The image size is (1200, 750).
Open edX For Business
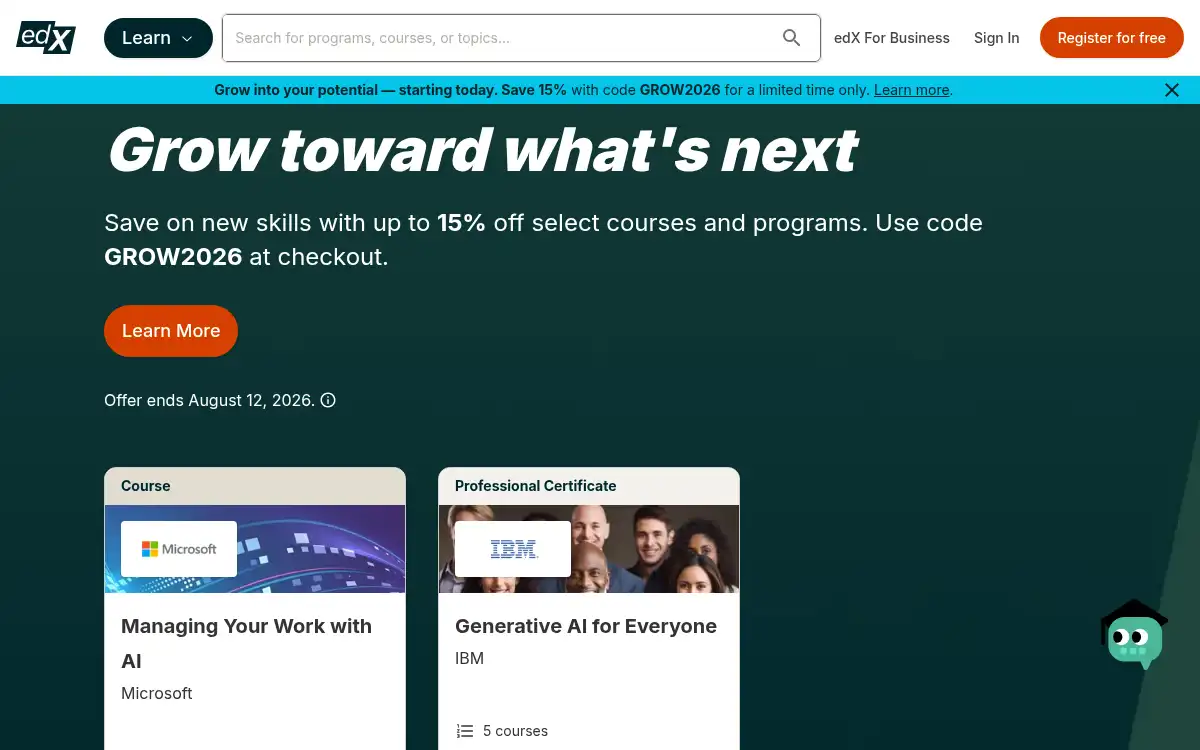(x=892, y=38)
